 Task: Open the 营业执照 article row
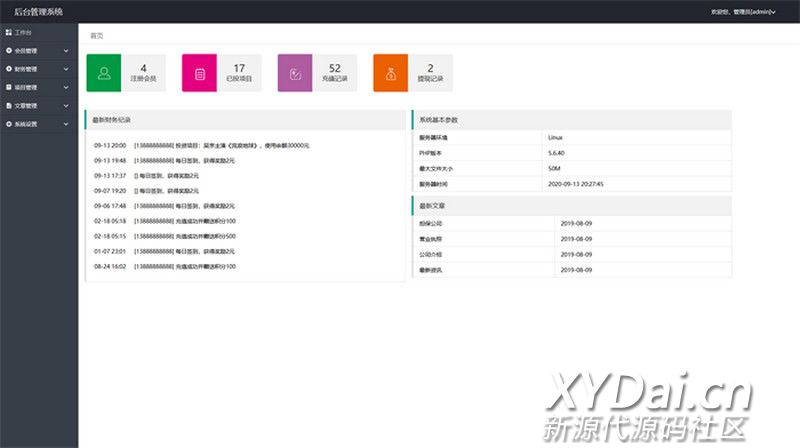coord(572,239)
